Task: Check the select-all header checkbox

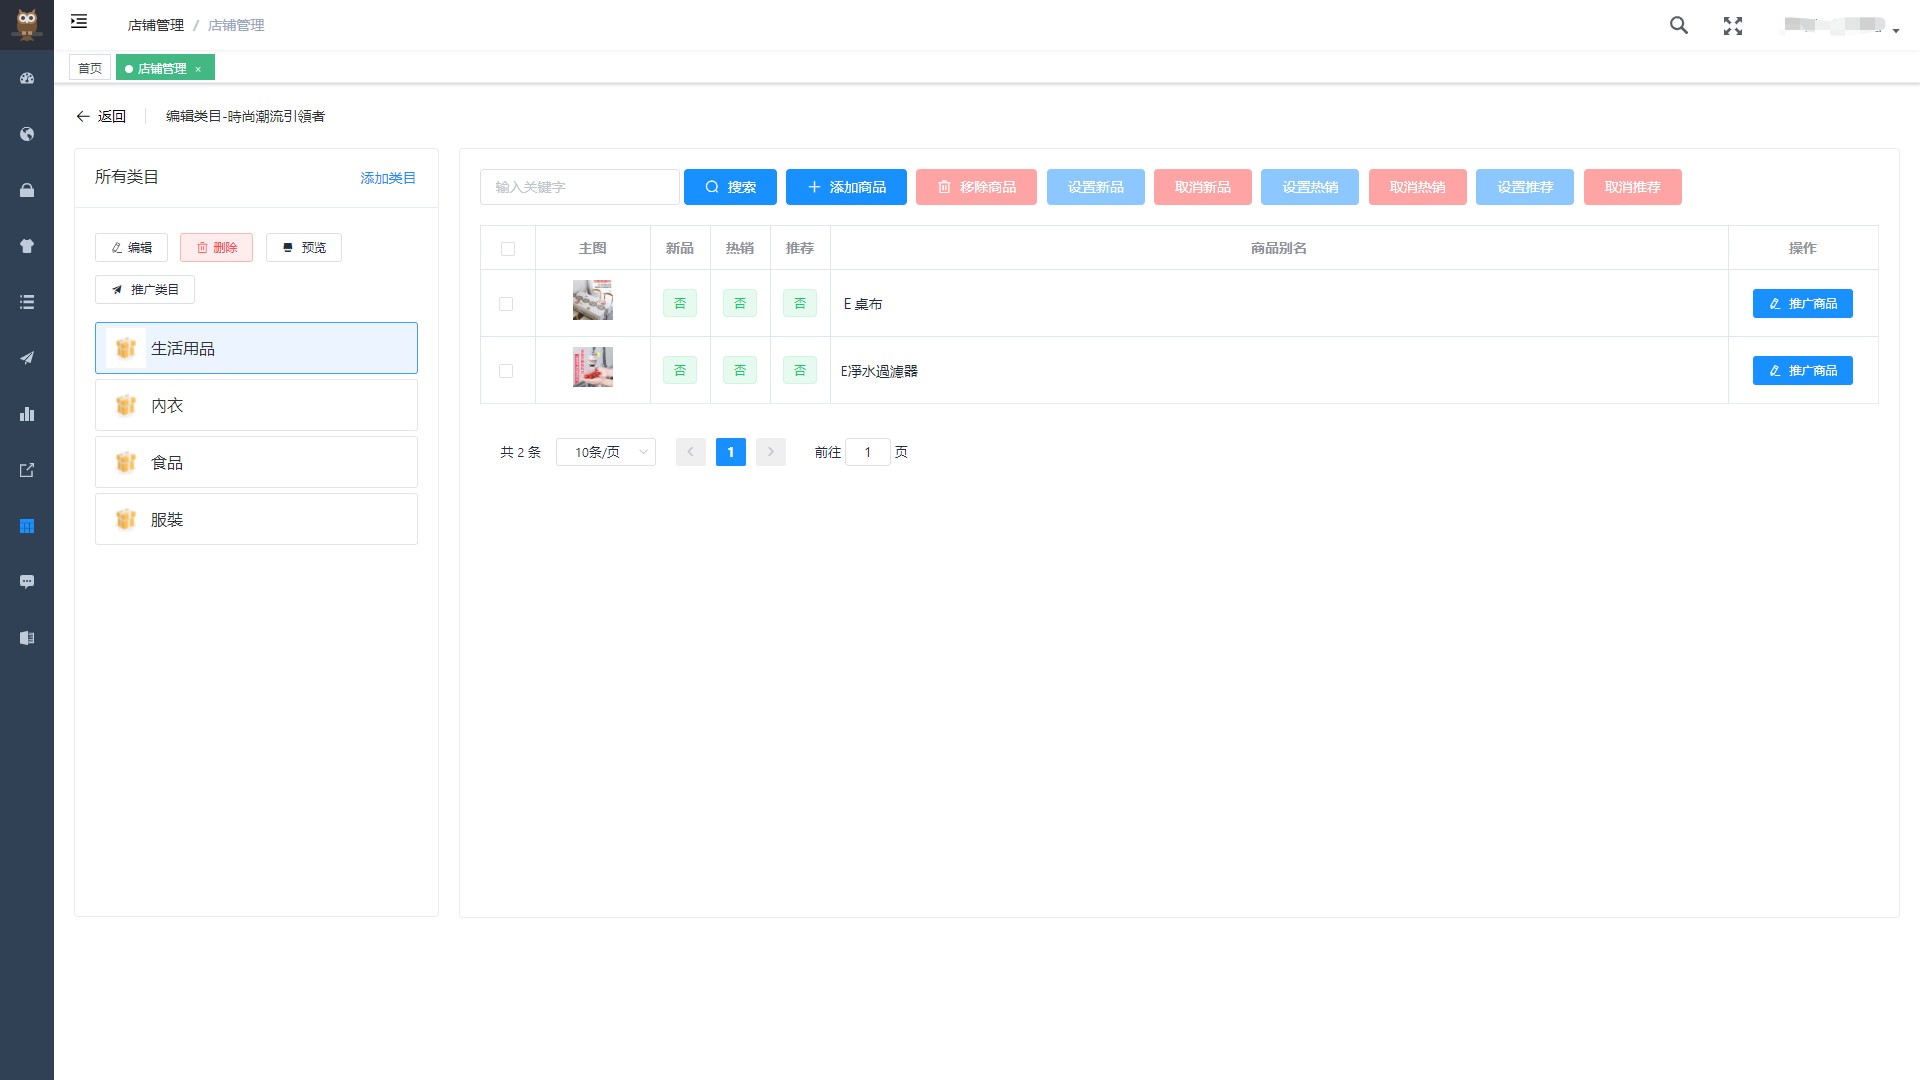Action: tap(508, 249)
